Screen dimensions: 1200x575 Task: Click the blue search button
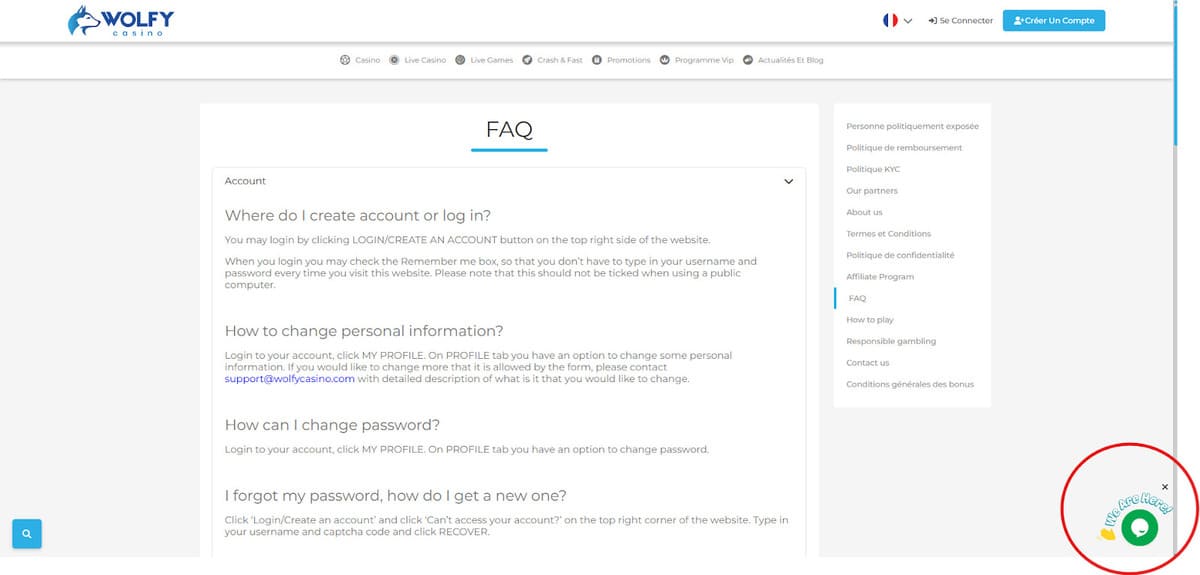27,534
